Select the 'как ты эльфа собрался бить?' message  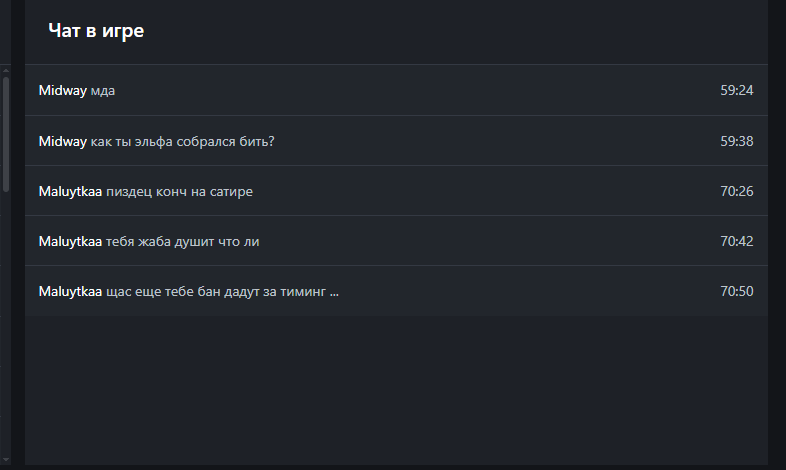(x=182, y=141)
